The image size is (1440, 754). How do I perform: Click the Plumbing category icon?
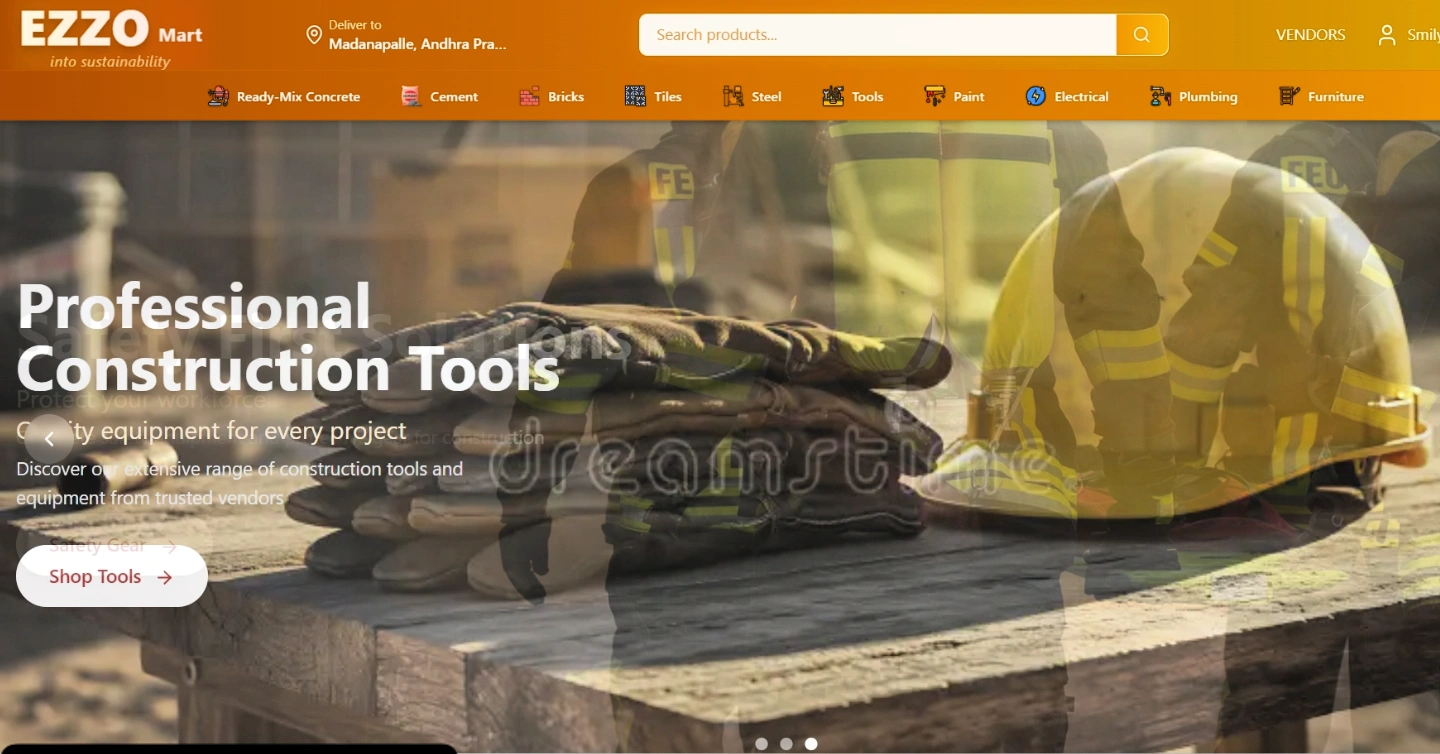point(1160,96)
